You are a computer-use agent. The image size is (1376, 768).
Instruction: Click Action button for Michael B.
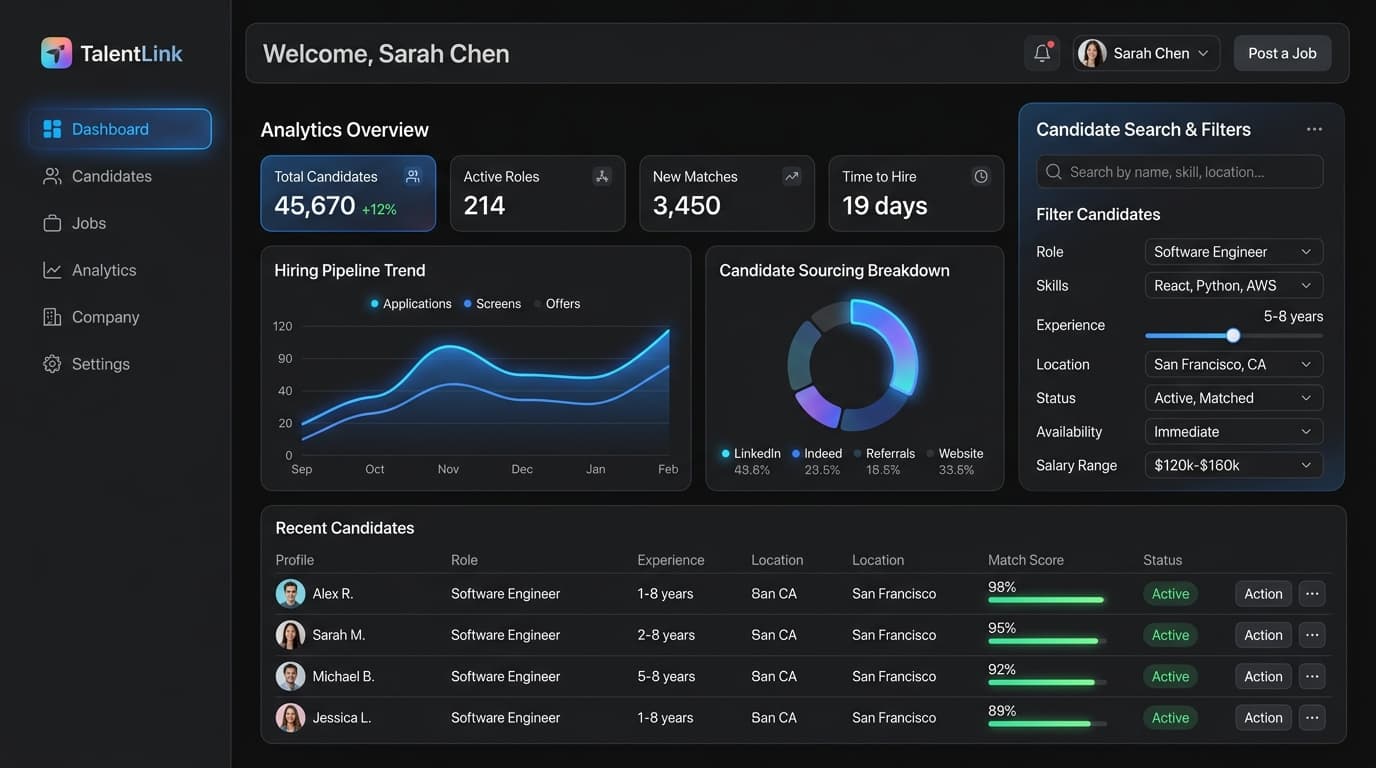tap(1263, 676)
